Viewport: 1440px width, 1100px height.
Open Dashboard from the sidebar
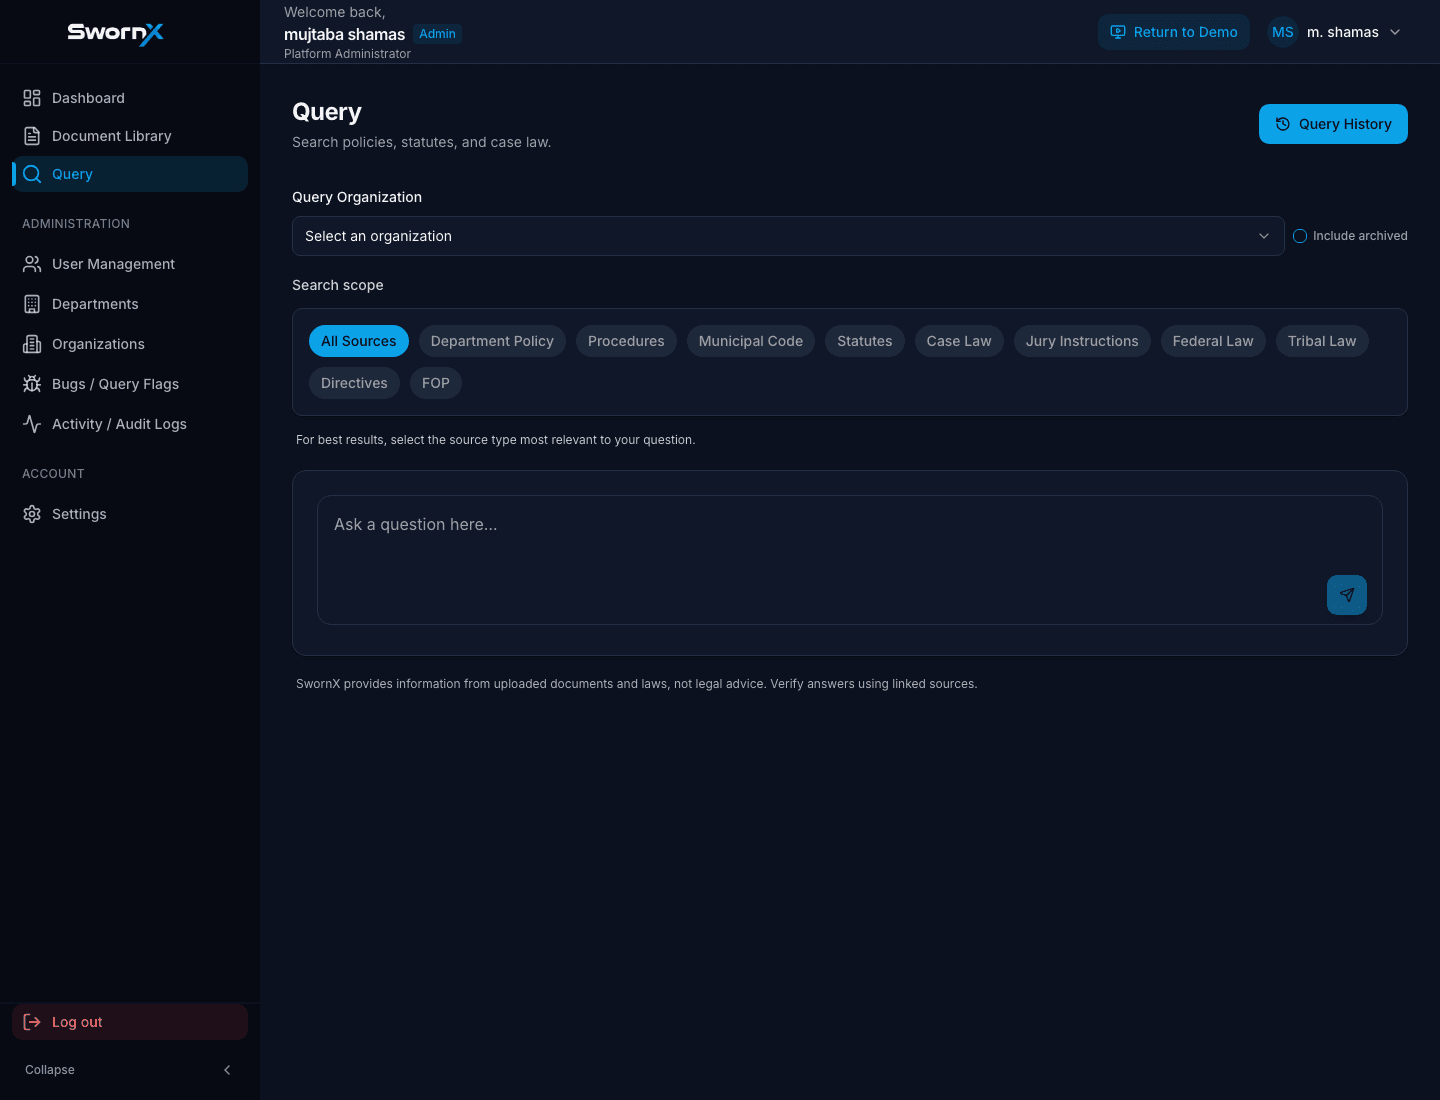[130, 98]
